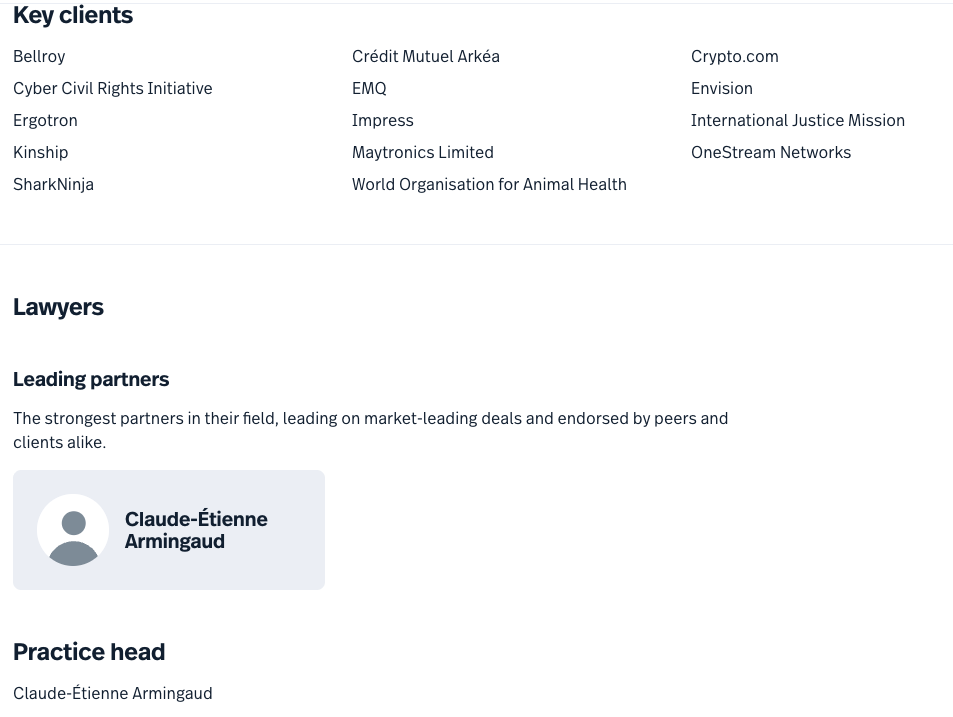The height and width of the screenshot is (717, 953).
Task: Click the Leading partners subheading
Action: pyautogui.click(x=91, y=379)
